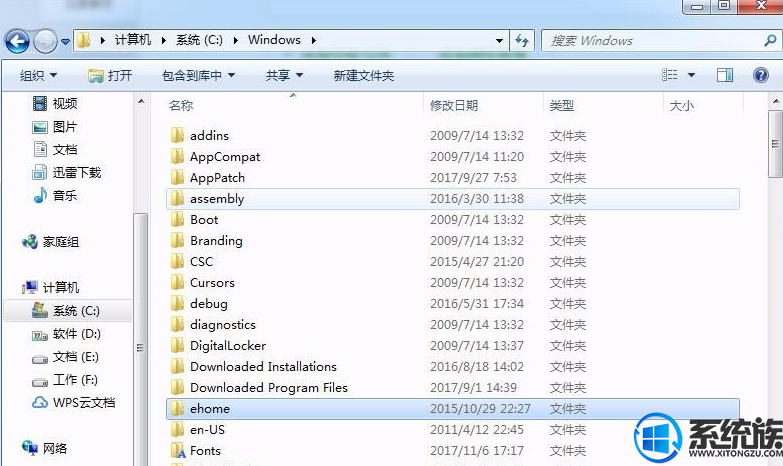Select the CSC folder icon

(177, 261)
